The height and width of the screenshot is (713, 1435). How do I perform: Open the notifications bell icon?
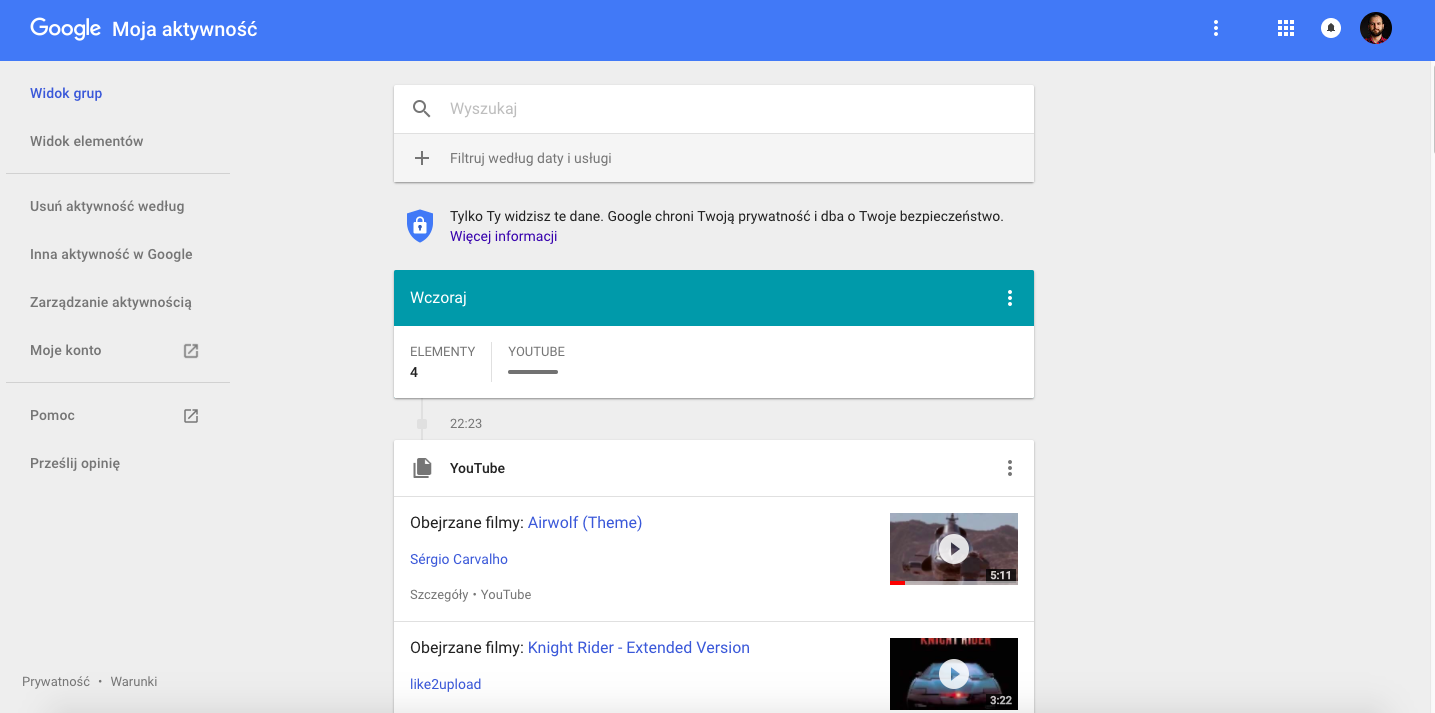click(x=1331, y=29)
